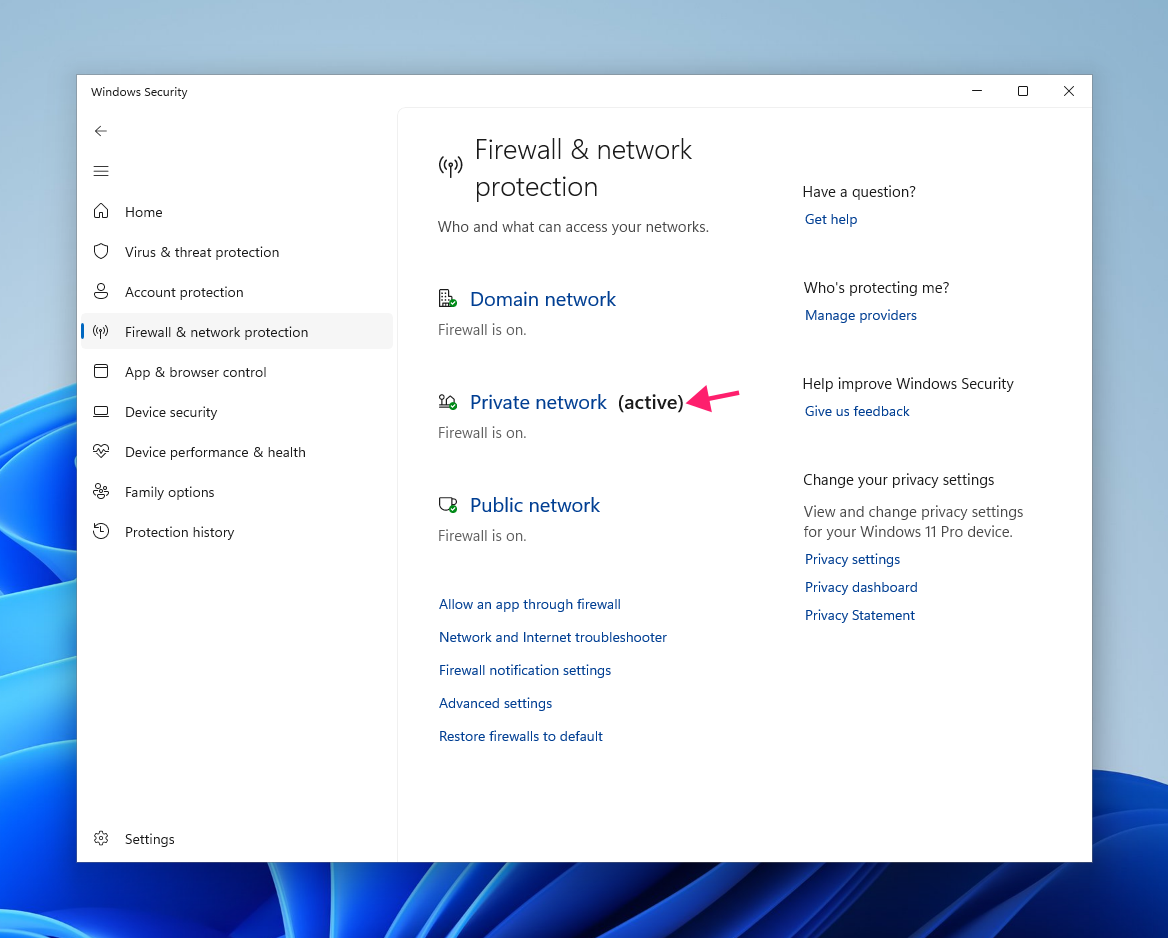Click the Protection history clock icon
Viewport: 1168px width, 938px height.
101,531
